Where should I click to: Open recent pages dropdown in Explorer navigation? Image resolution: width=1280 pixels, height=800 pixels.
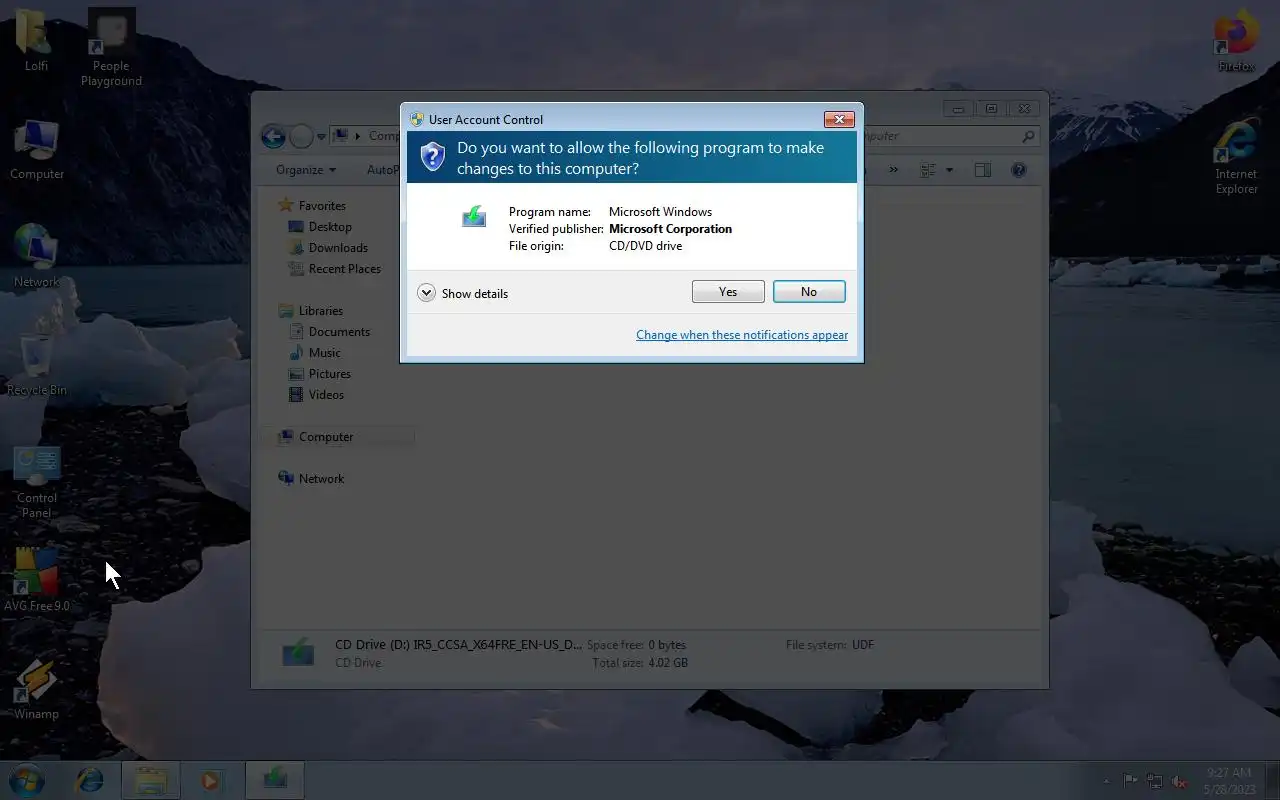(x=321, y=137)
